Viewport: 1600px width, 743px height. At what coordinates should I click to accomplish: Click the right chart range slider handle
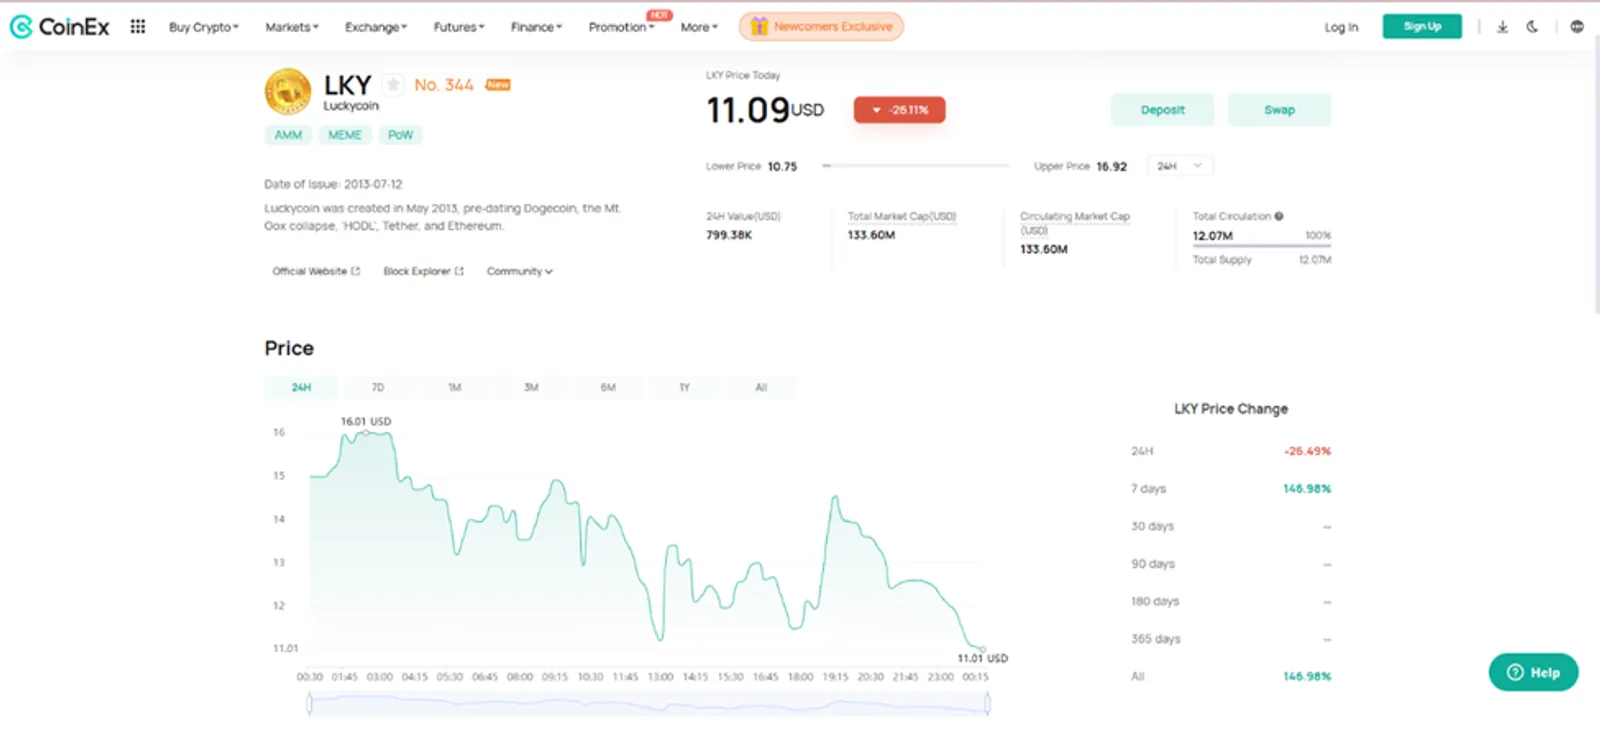987,704
